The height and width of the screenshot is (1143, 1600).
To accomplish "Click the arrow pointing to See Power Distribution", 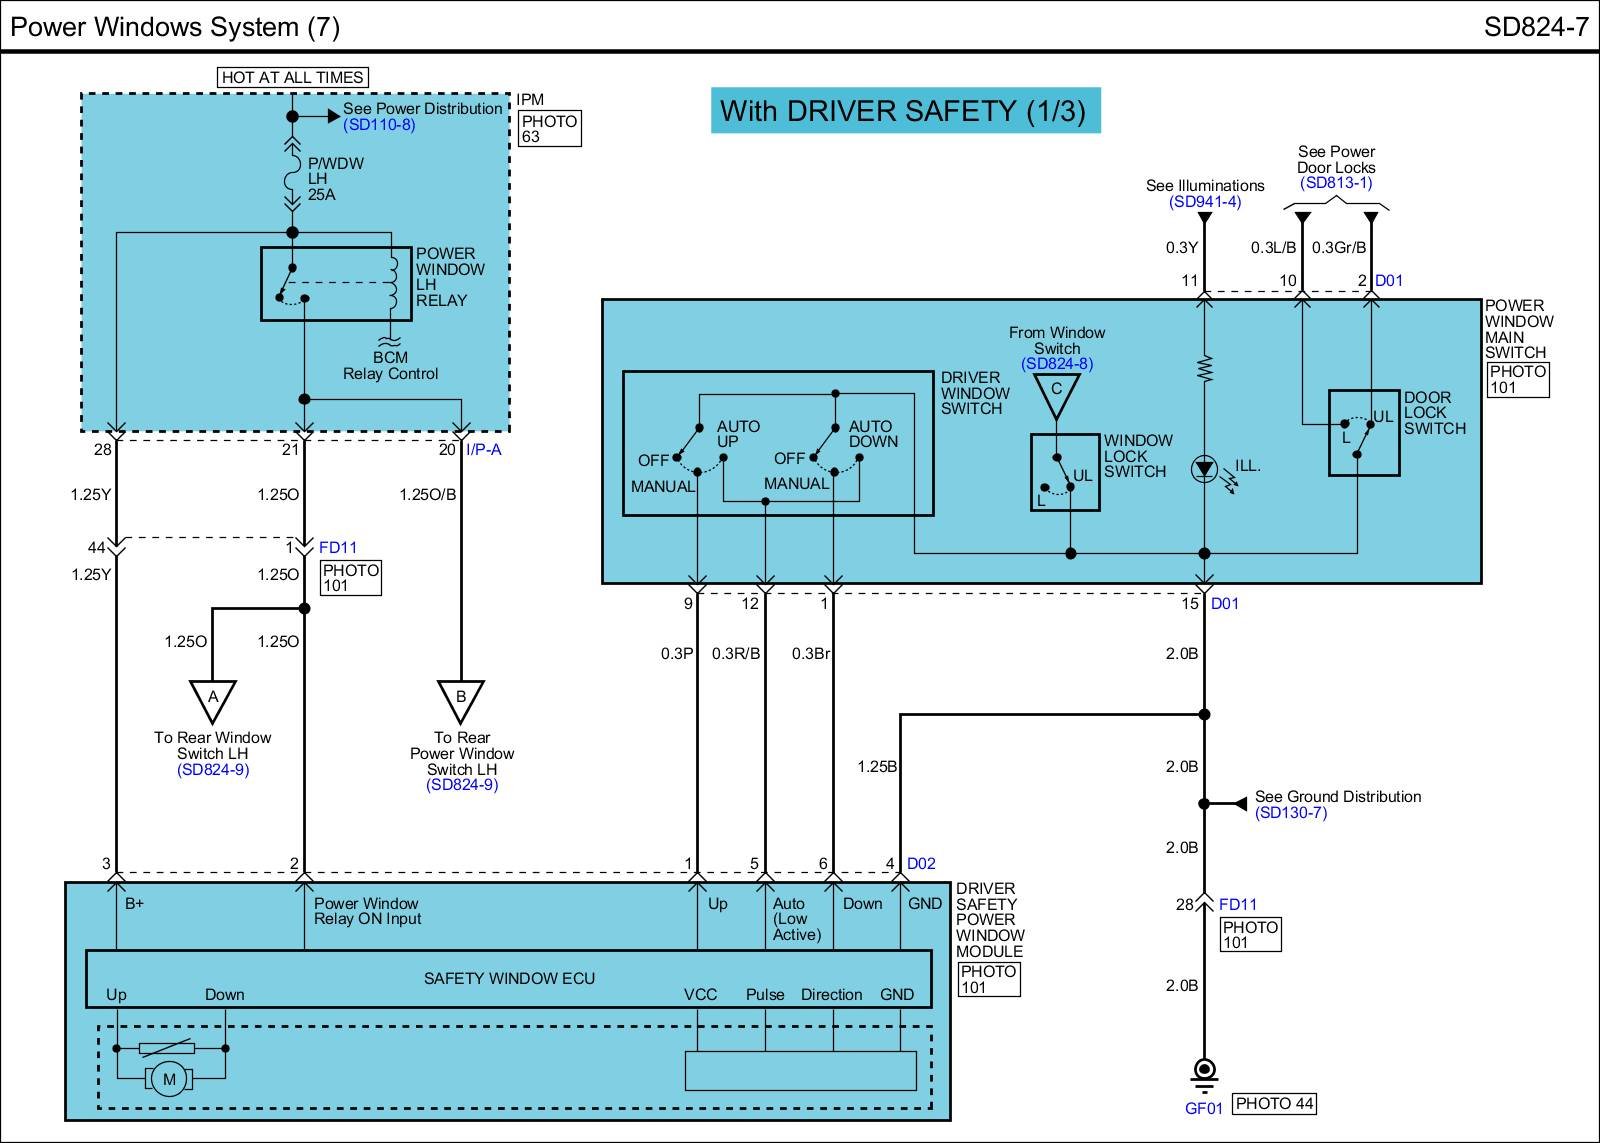I will (x=333, y=117).
